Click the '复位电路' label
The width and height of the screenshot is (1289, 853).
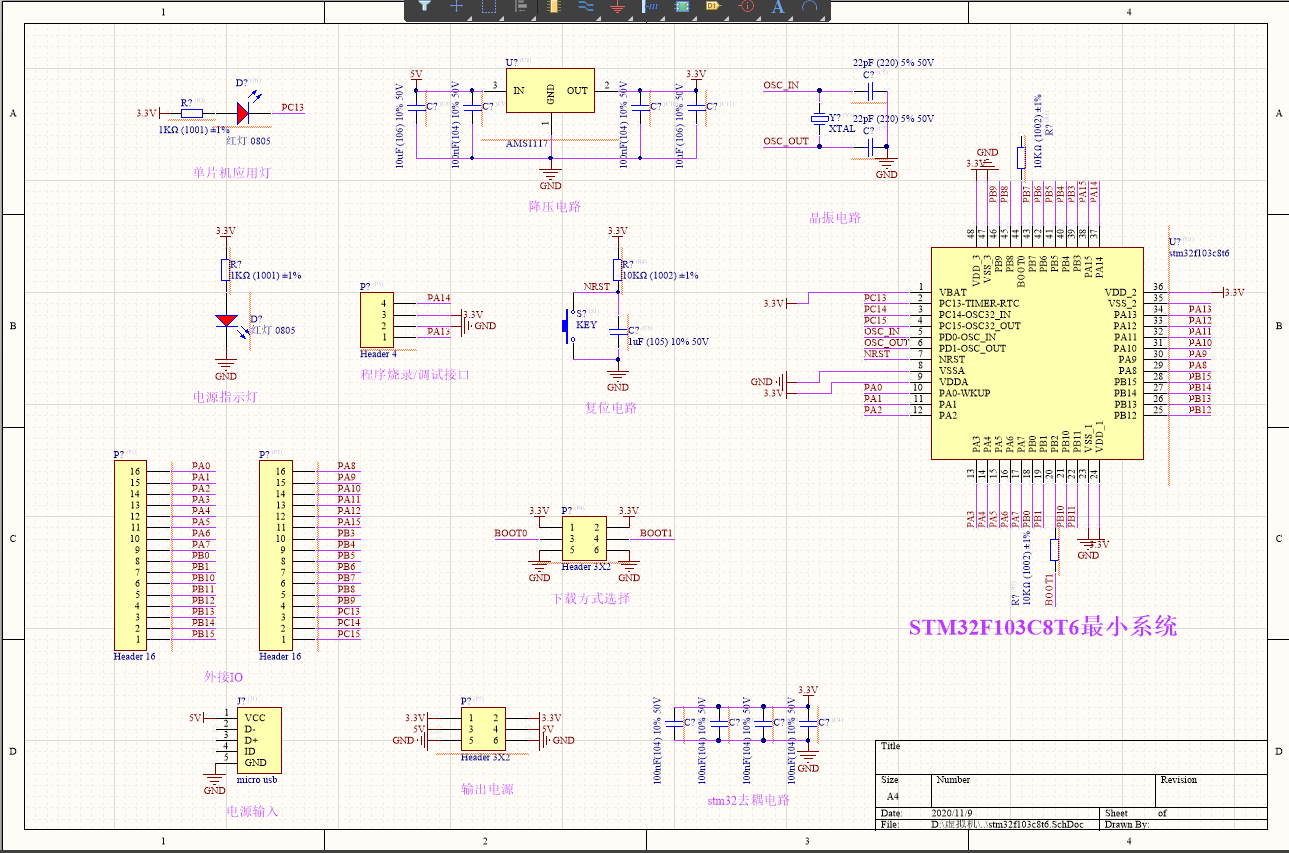click(x=611, y=408)
